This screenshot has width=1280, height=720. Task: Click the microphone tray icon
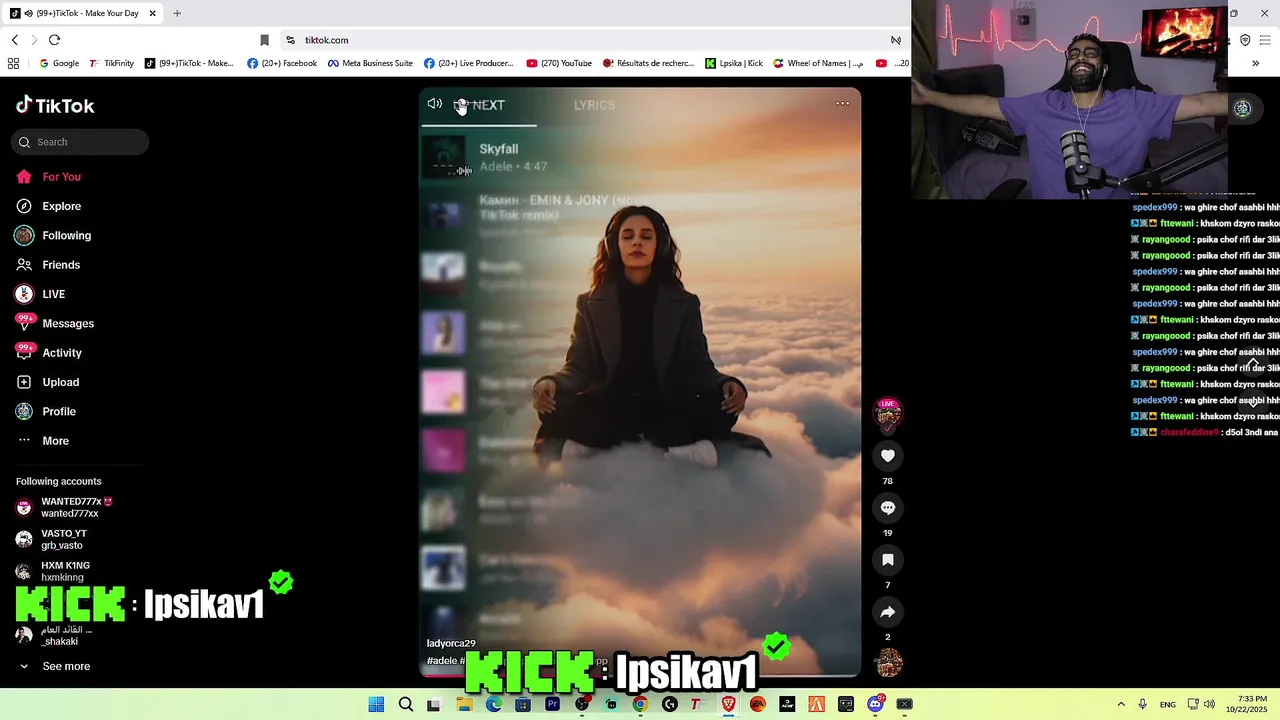[1142, 704]
